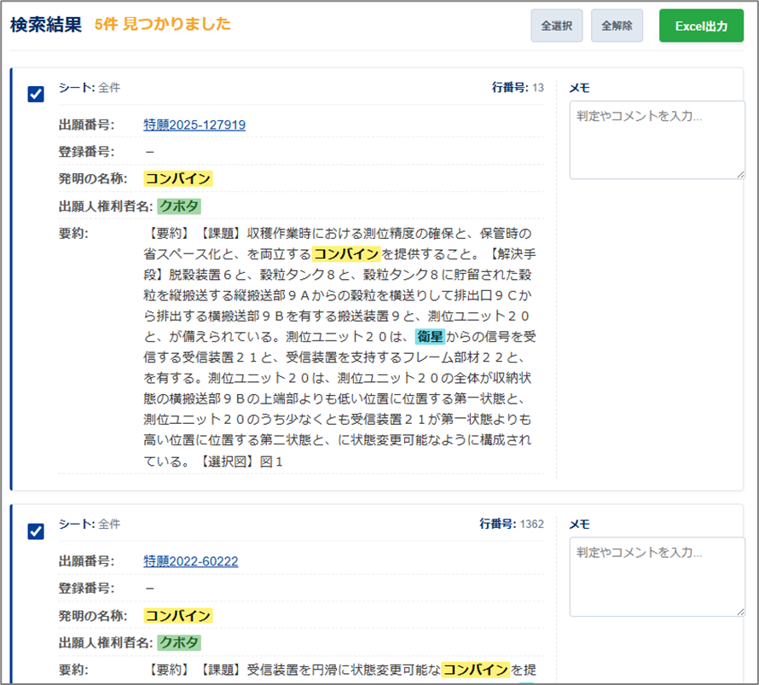Open application link 特願2025-127919
The image size is (759, 685).
click(x=195, y=125)
